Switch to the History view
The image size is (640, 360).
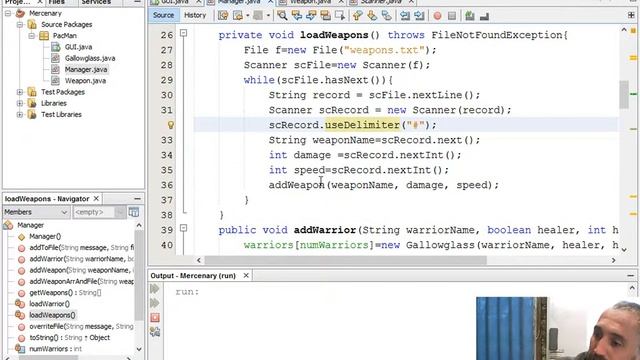[195, 15]
